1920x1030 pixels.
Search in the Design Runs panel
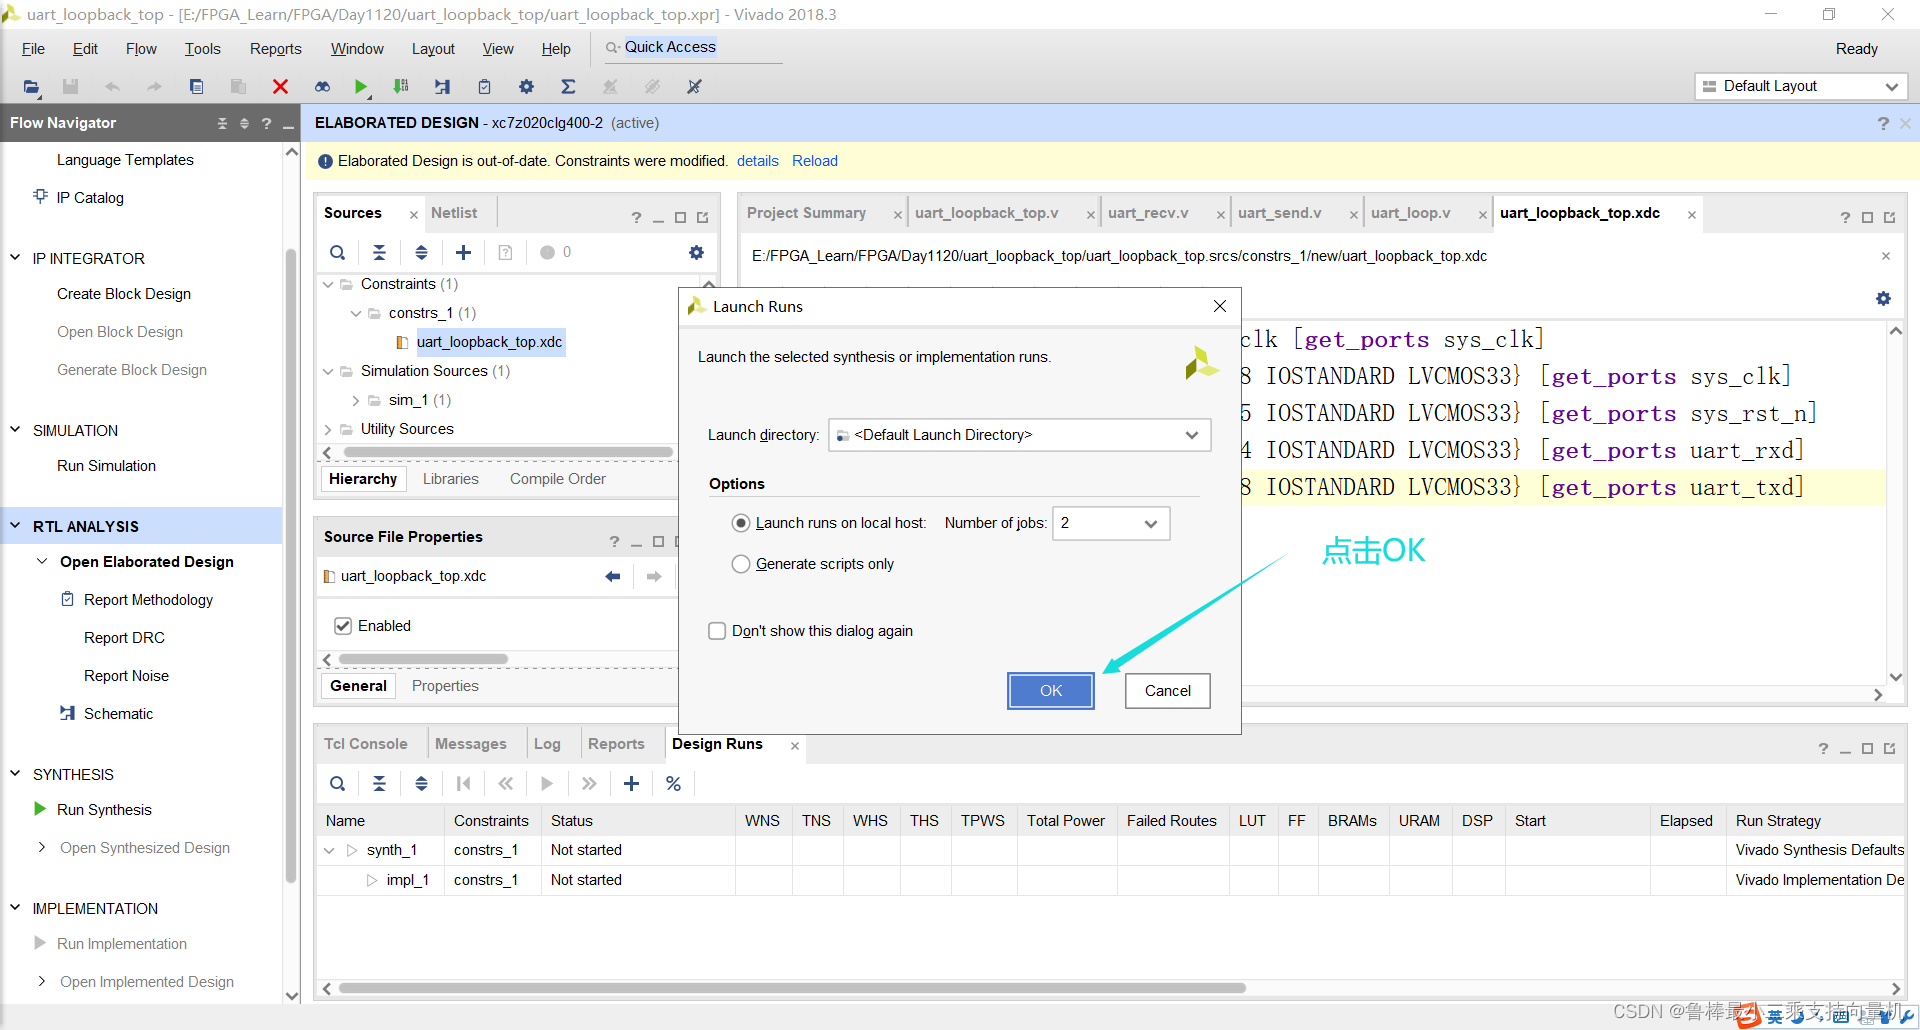coord(338,784)
